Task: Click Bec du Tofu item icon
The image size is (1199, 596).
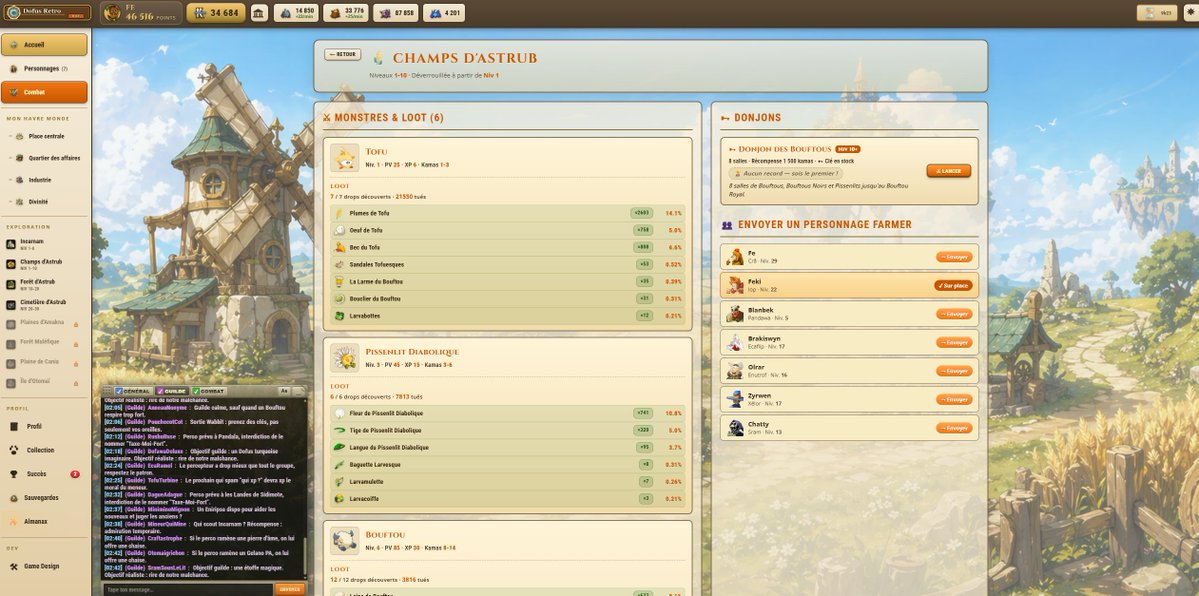Action: 340,247
